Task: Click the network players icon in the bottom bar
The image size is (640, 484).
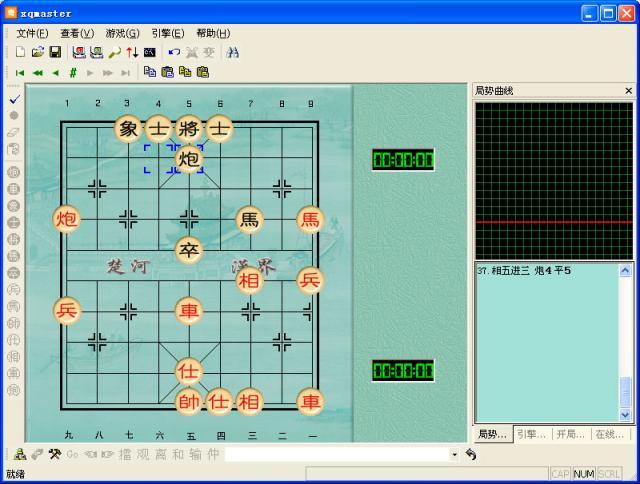Action: [20, 454]
